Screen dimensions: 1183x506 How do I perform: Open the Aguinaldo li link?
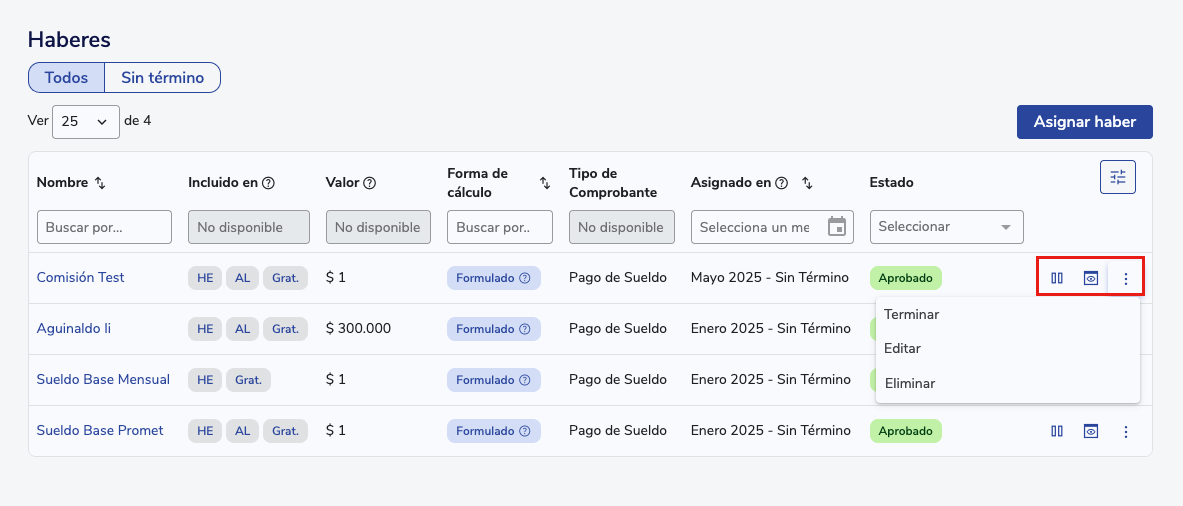(74, 328)
